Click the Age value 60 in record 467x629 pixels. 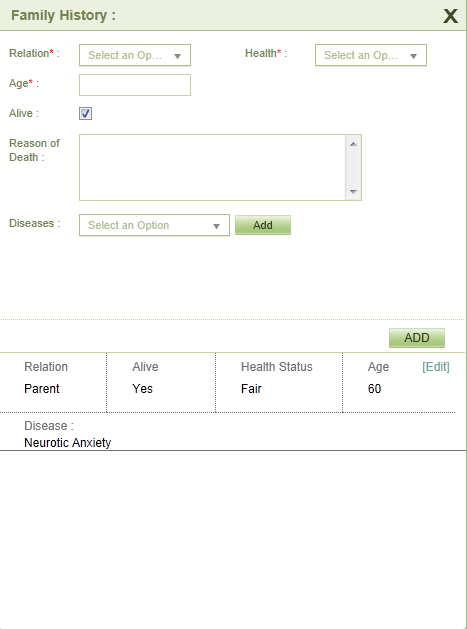374,389
